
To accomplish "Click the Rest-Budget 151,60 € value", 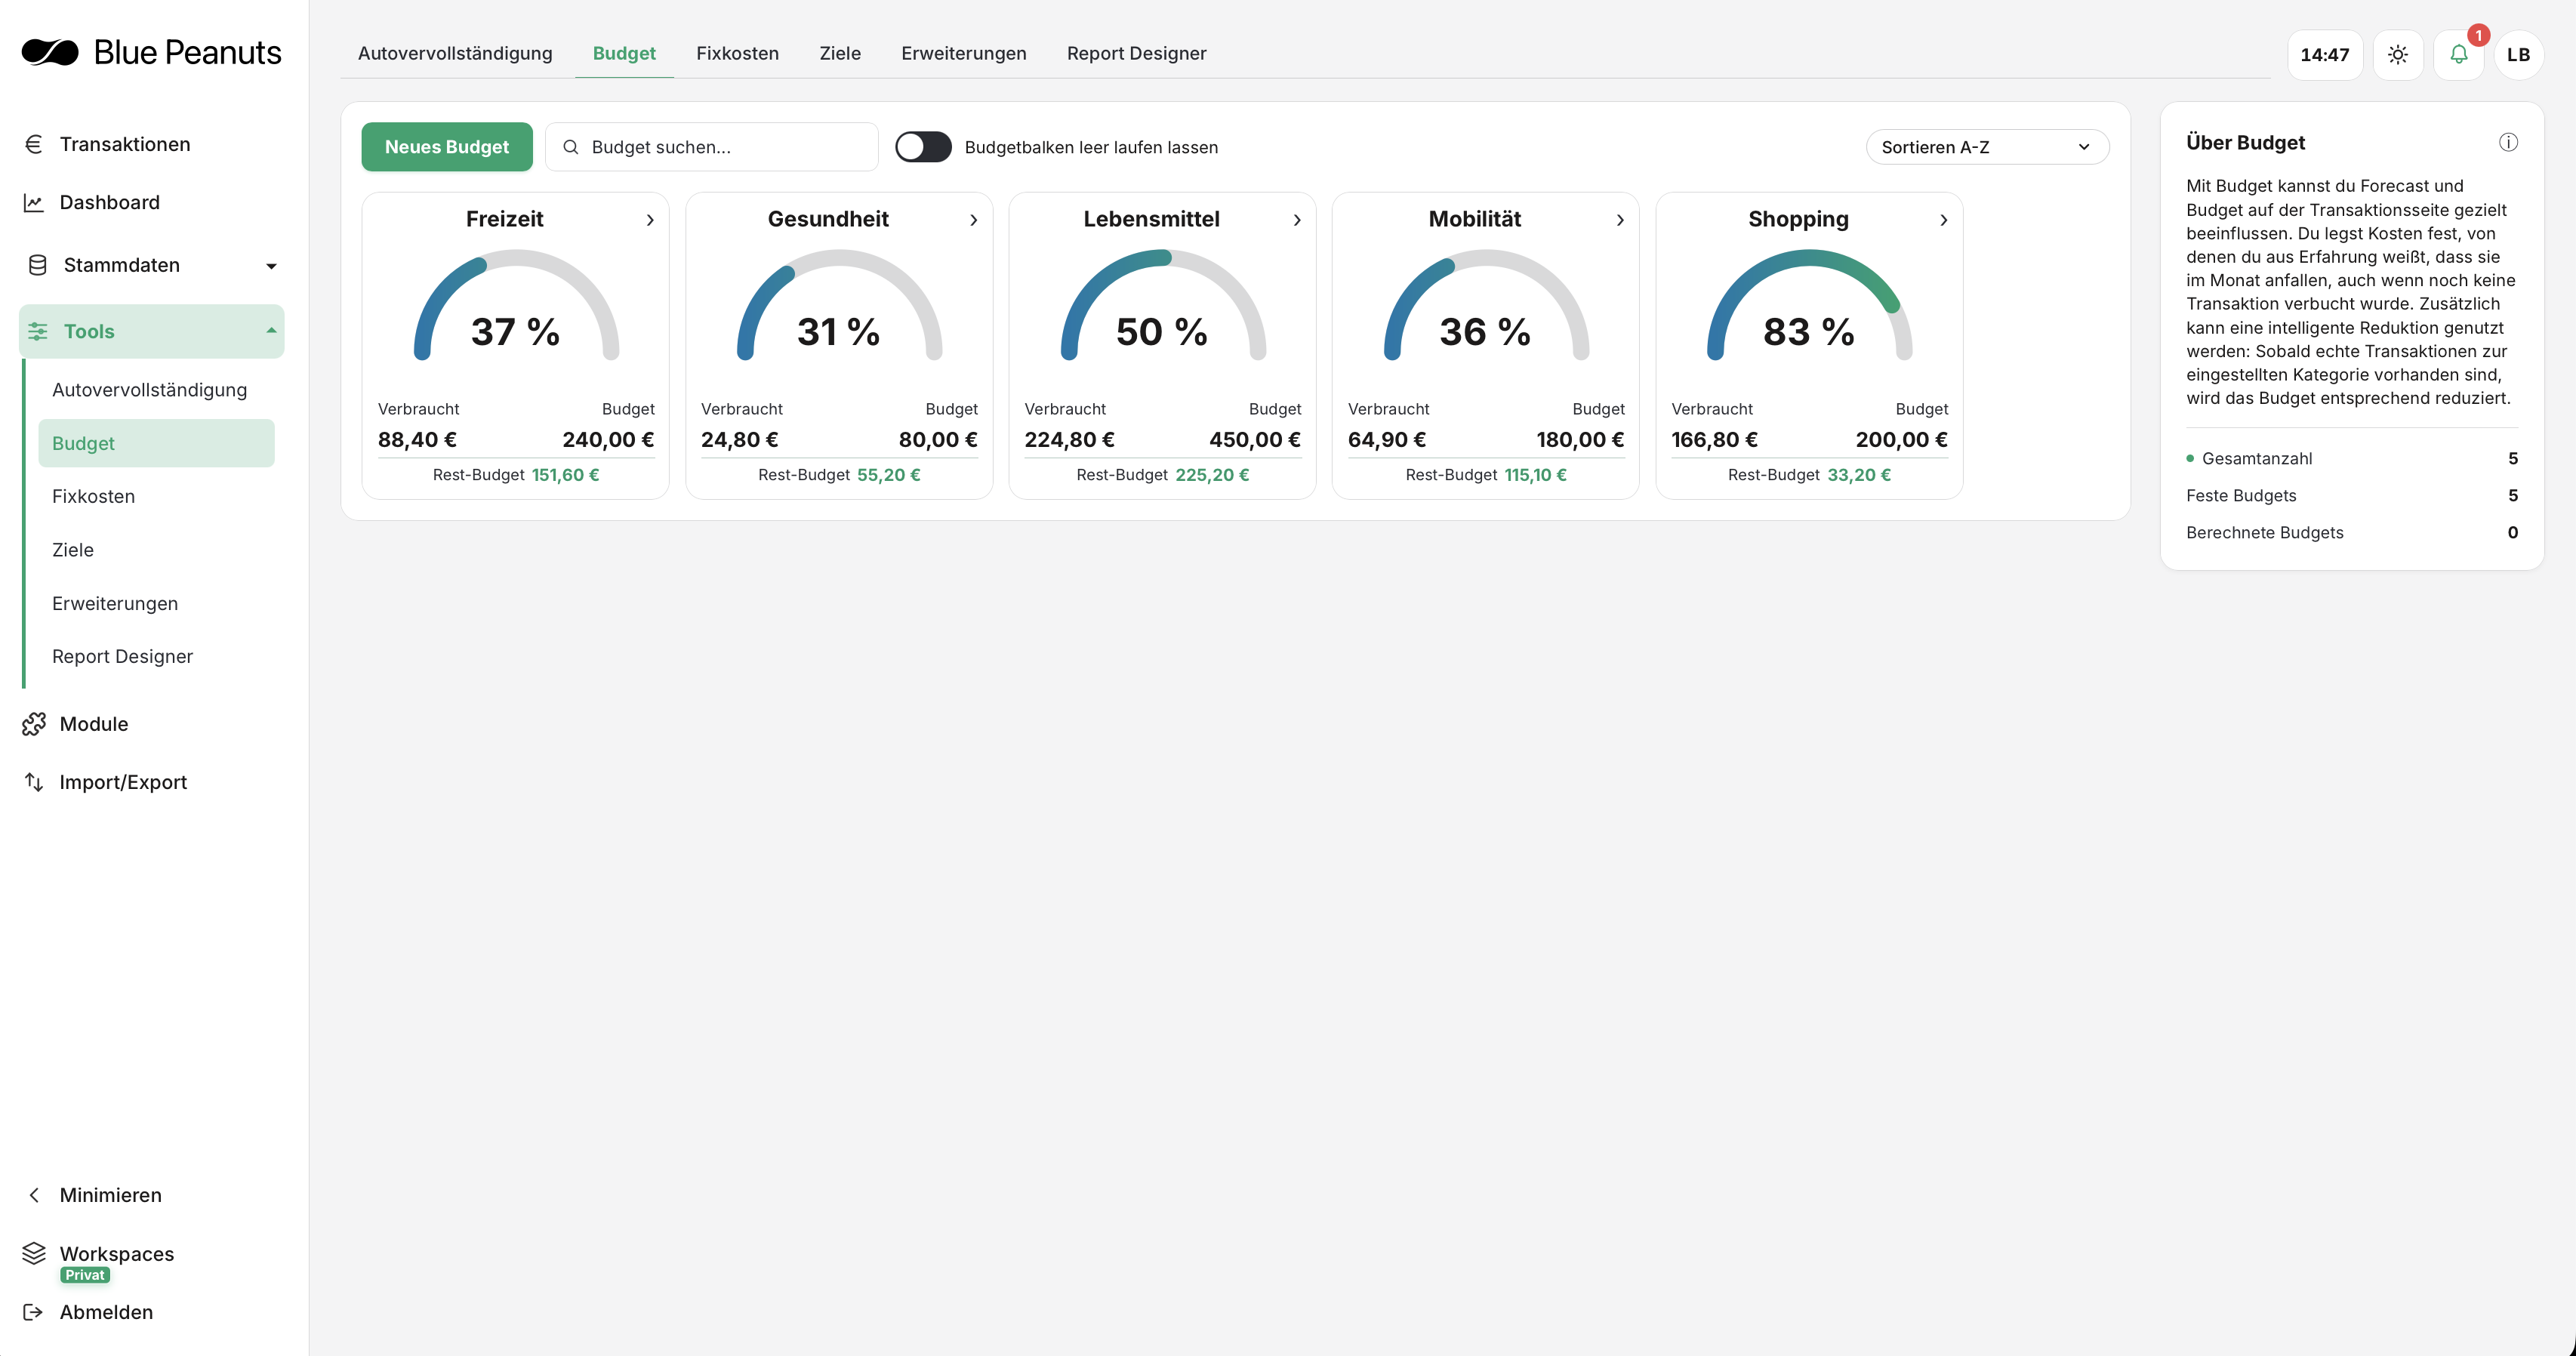I will [565, 475].
